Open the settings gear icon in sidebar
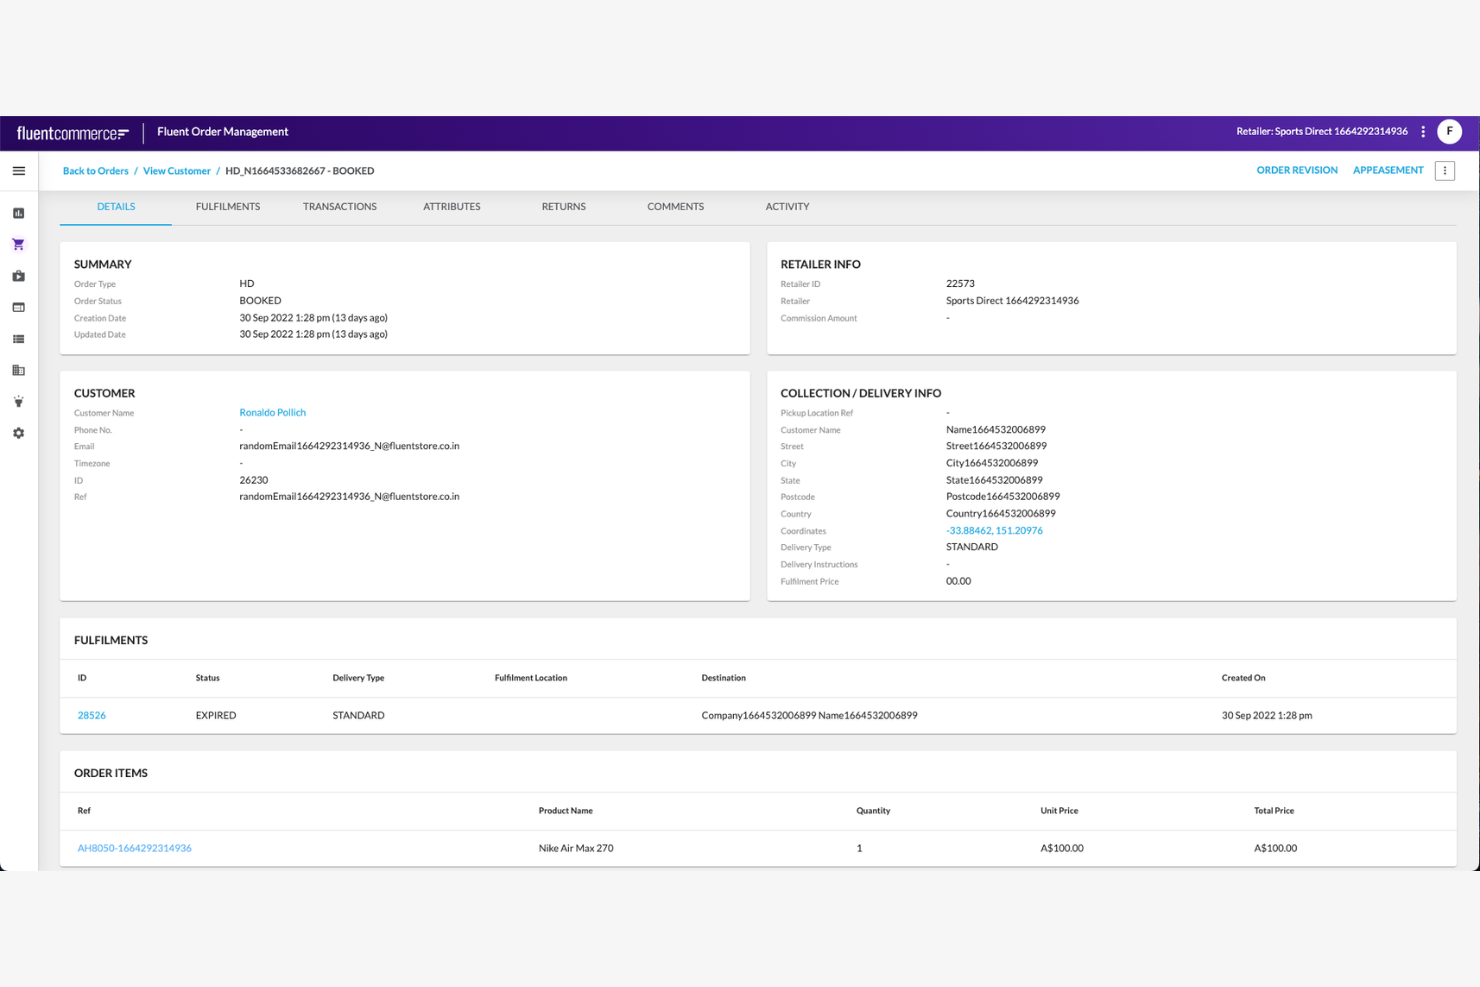The image size is (1480, 987). (18, 433)
